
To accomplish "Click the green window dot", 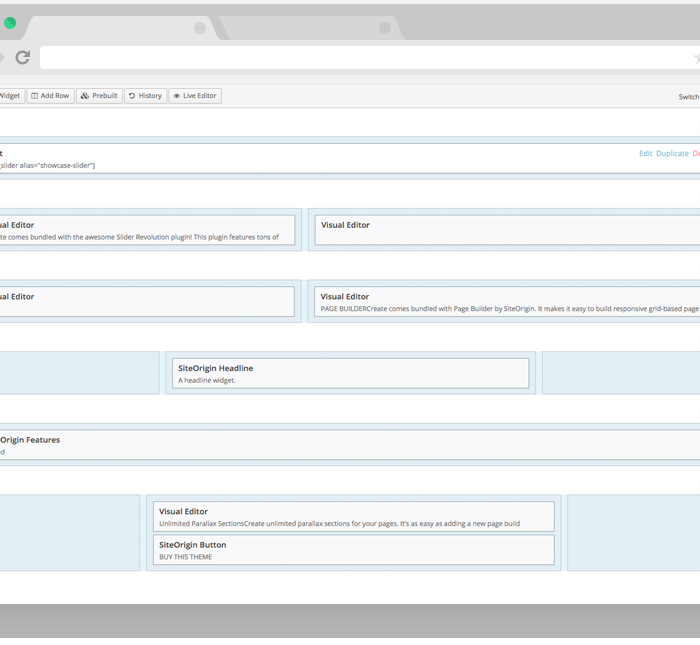I will click(10, 23).
